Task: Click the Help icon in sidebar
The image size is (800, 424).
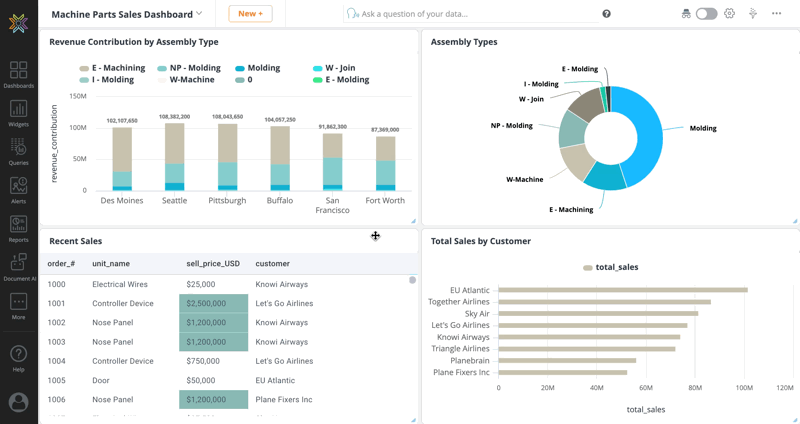Action: 18,357
